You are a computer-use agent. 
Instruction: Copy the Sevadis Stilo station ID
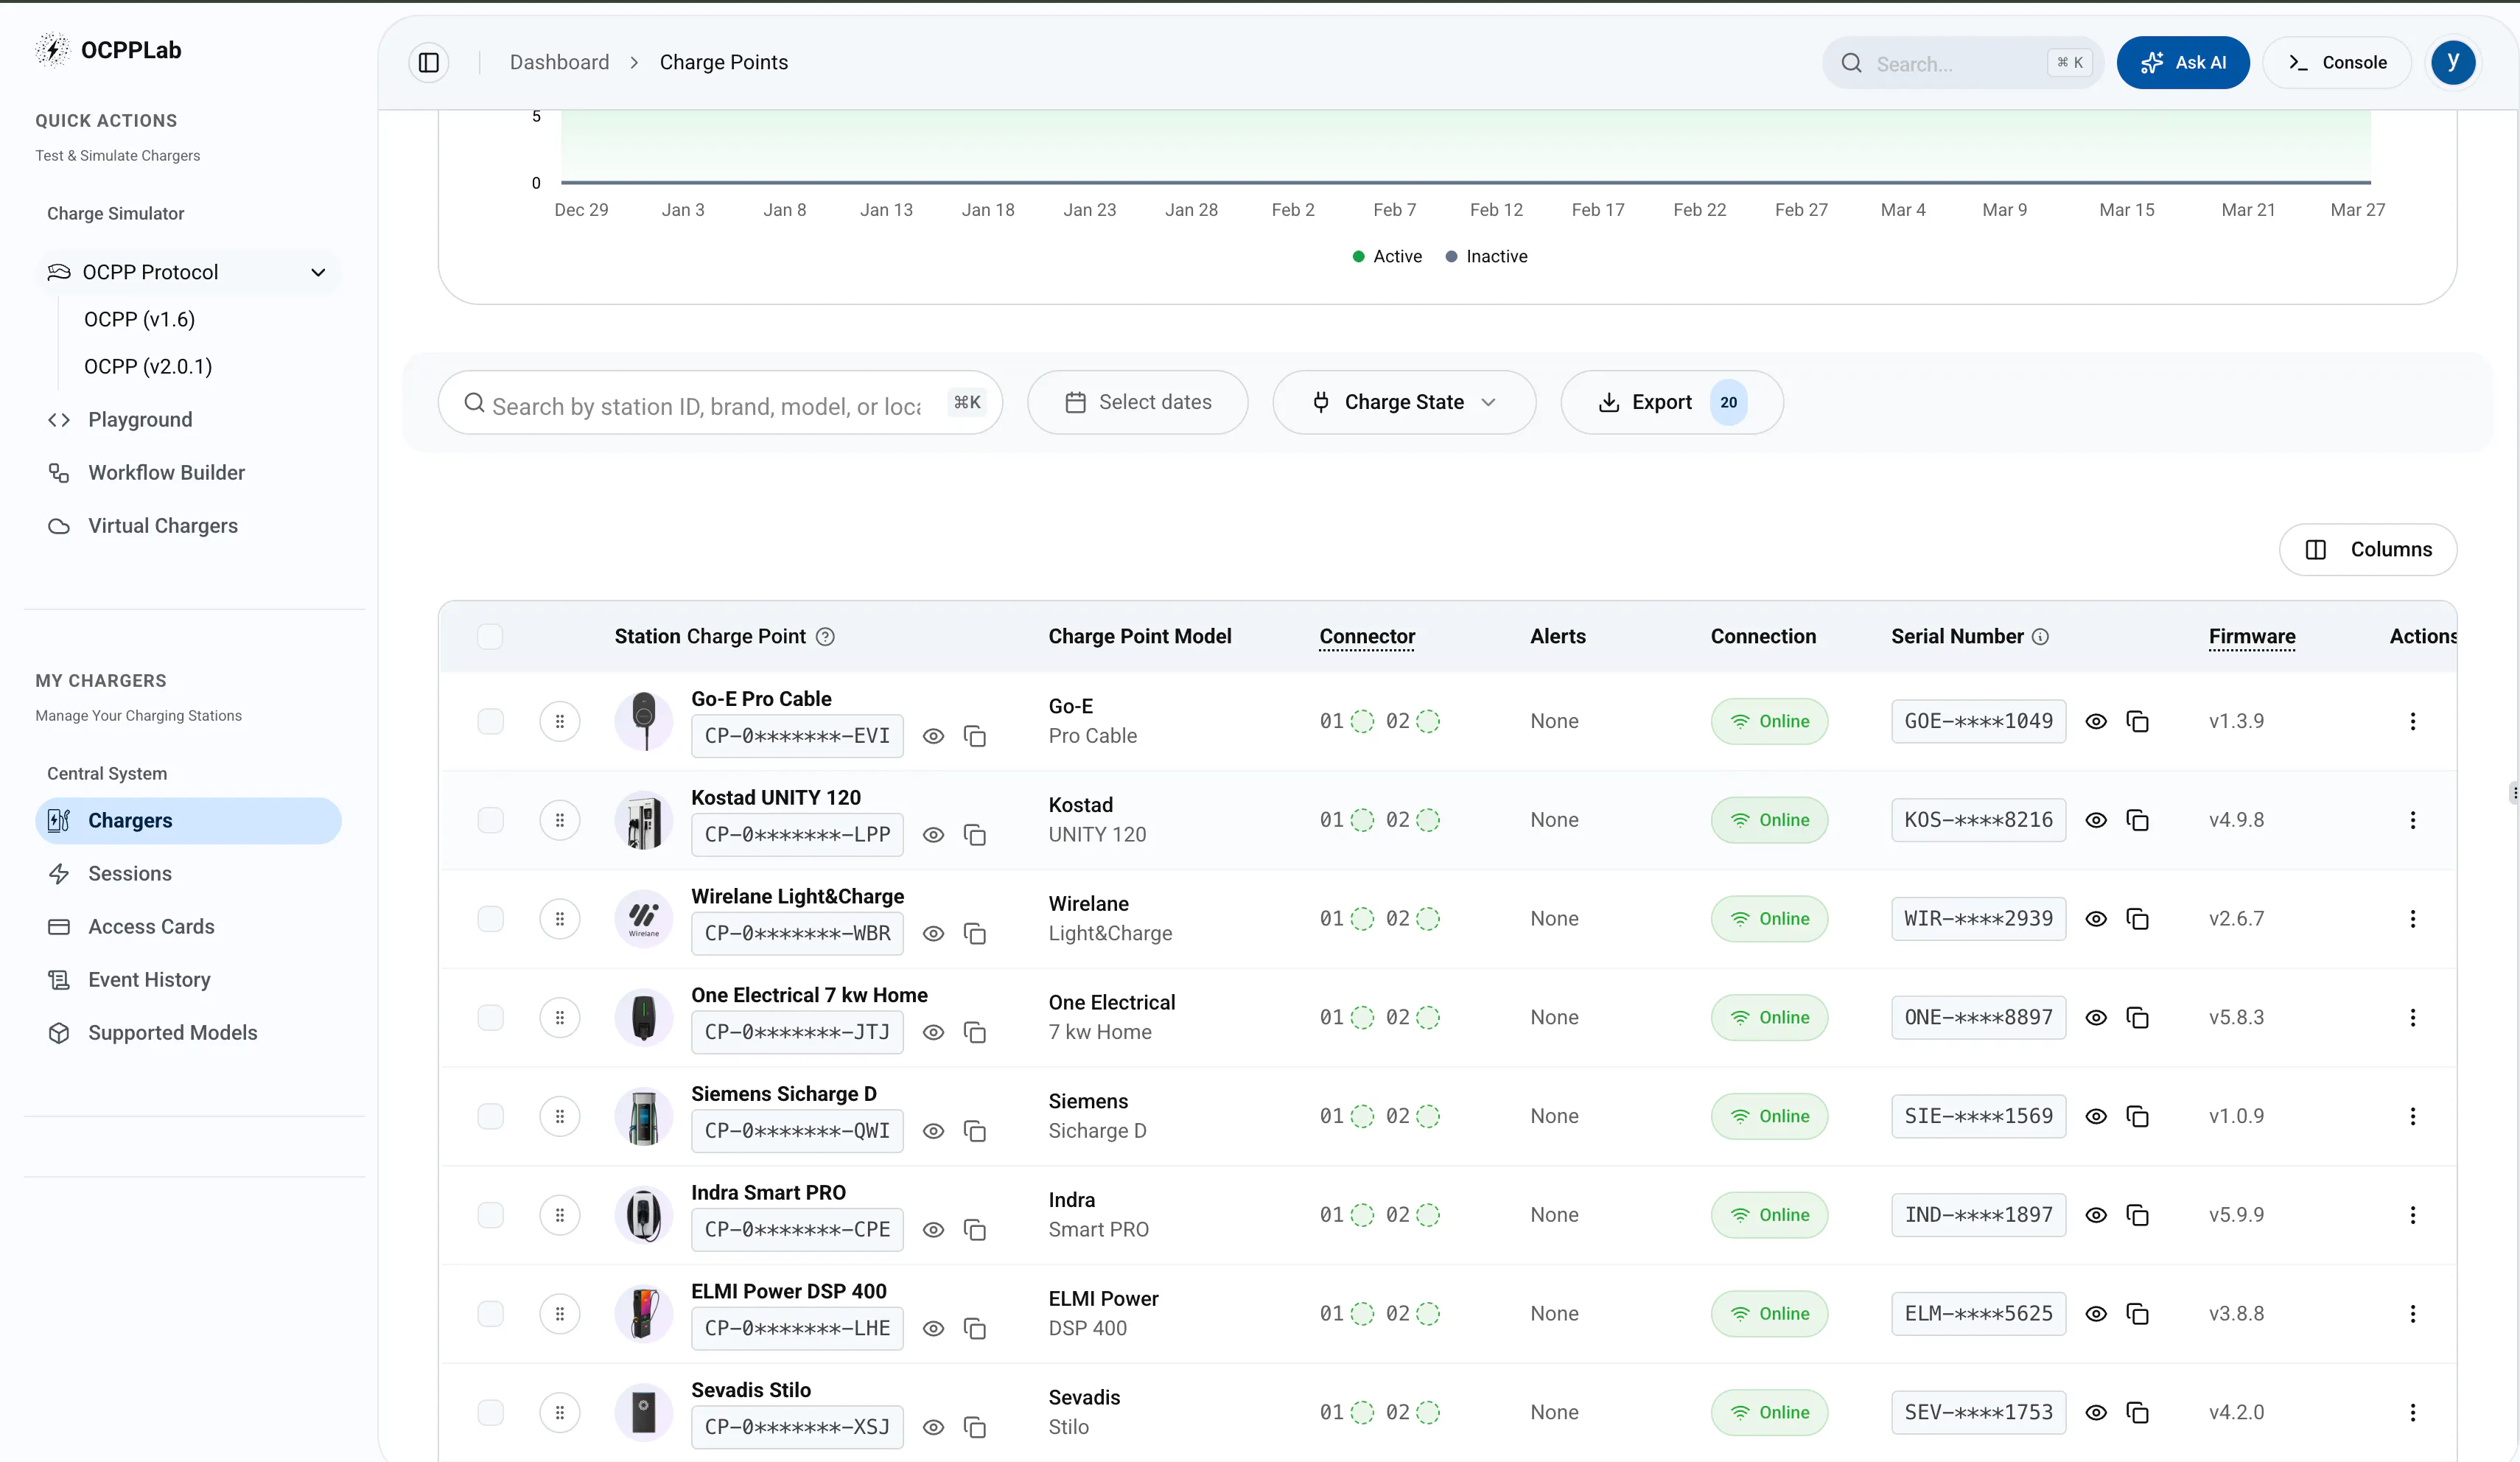[x=975, y=1427]
